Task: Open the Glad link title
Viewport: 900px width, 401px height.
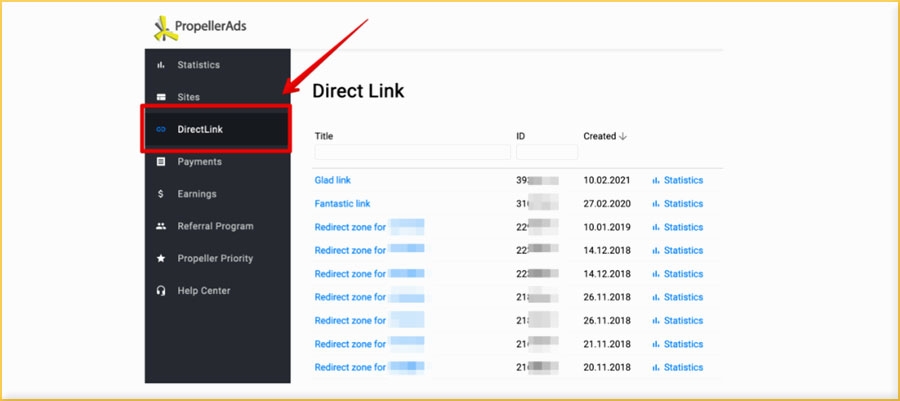Action: click(x=332, y=180)
